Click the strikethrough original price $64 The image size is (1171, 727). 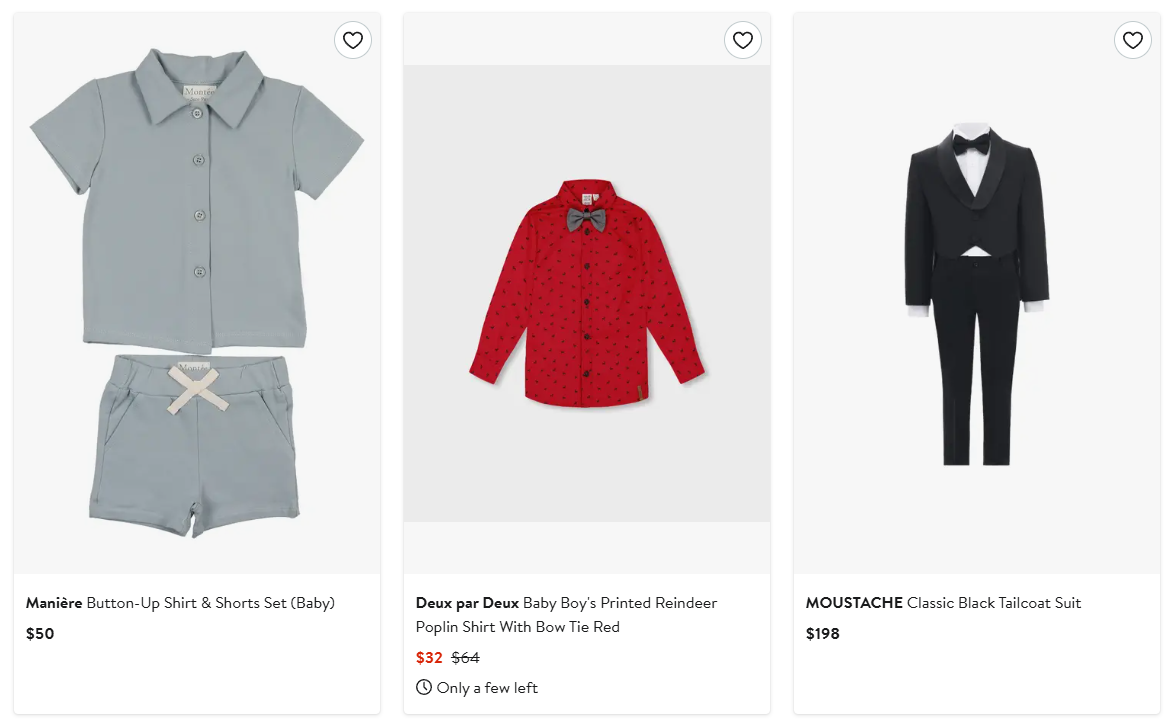tap(467, 657)
